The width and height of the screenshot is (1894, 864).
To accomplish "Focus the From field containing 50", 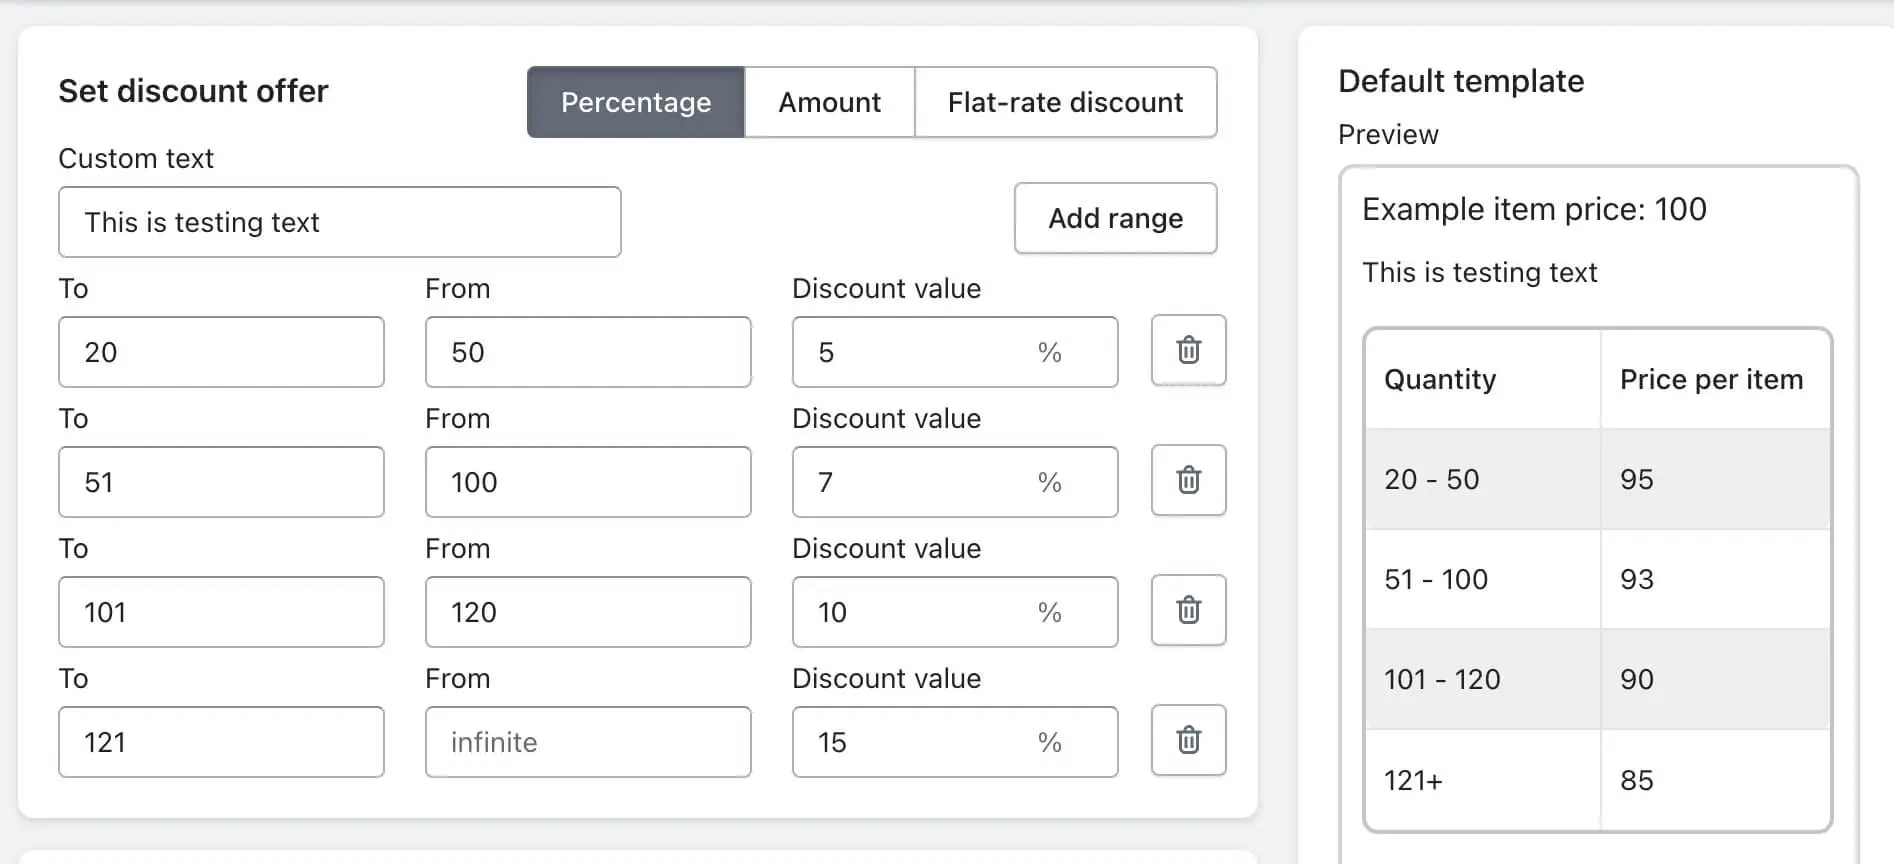I will pos(588,352).
